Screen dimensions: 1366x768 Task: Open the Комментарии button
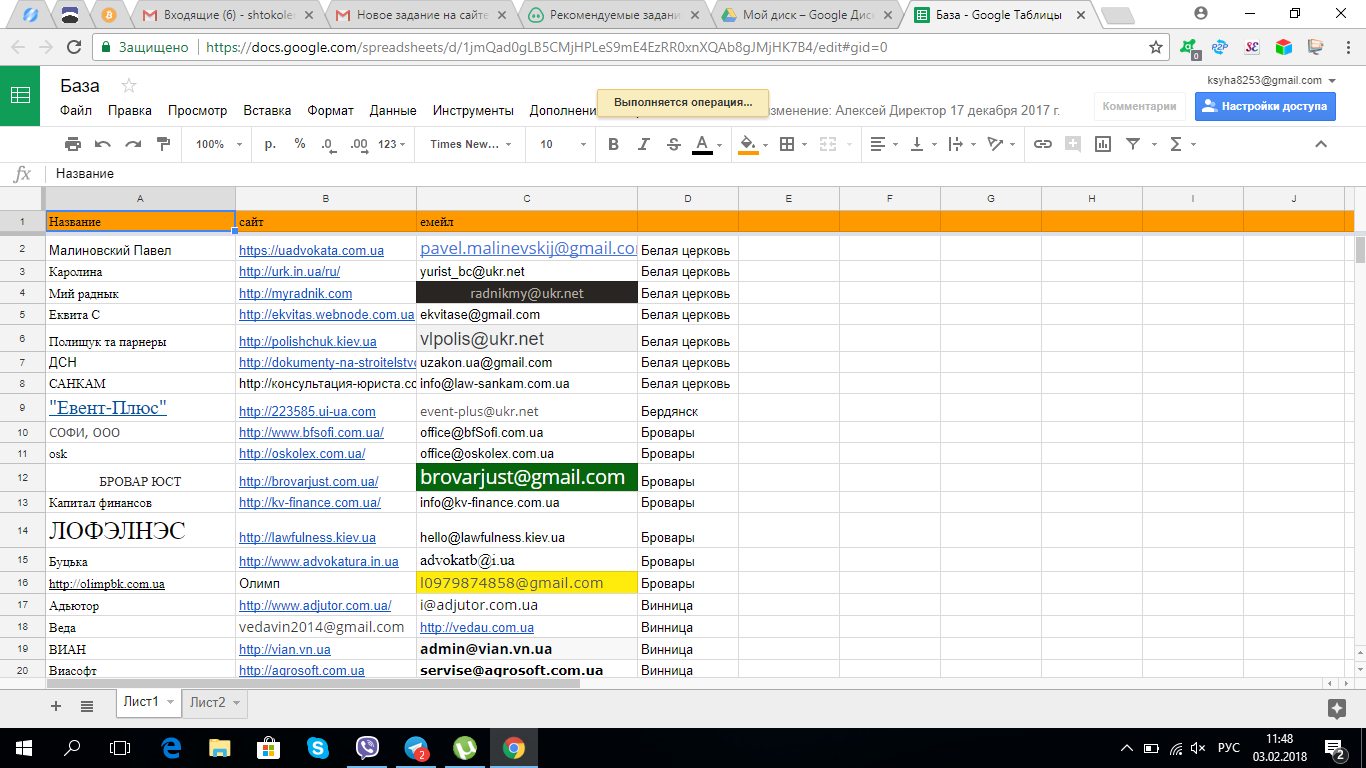(x=1139, y=106)
